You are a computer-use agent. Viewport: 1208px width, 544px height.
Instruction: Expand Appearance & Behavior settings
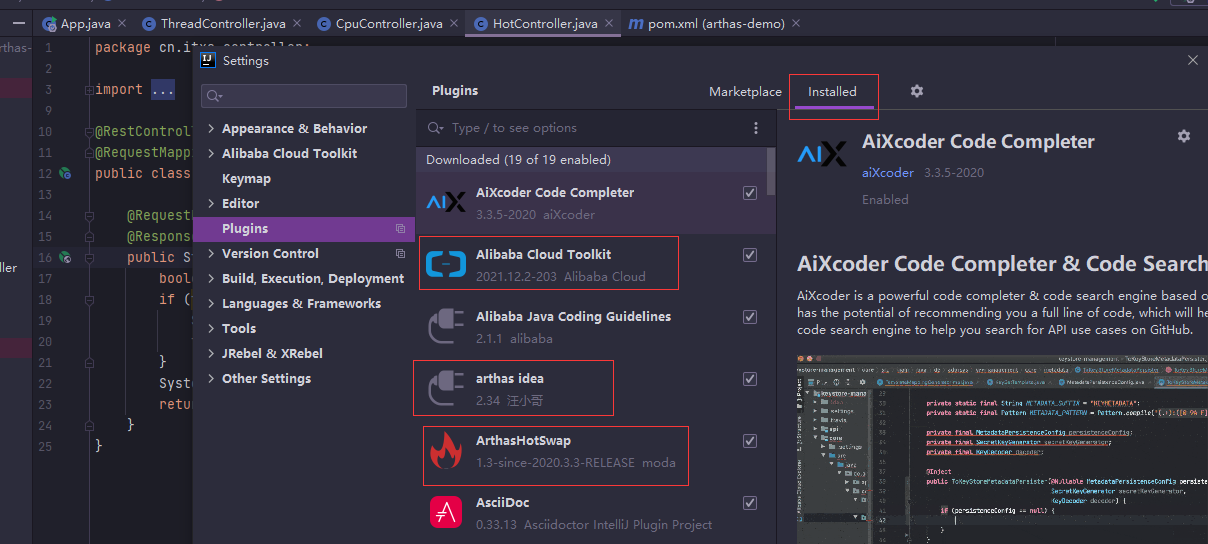tap(211, 129)
